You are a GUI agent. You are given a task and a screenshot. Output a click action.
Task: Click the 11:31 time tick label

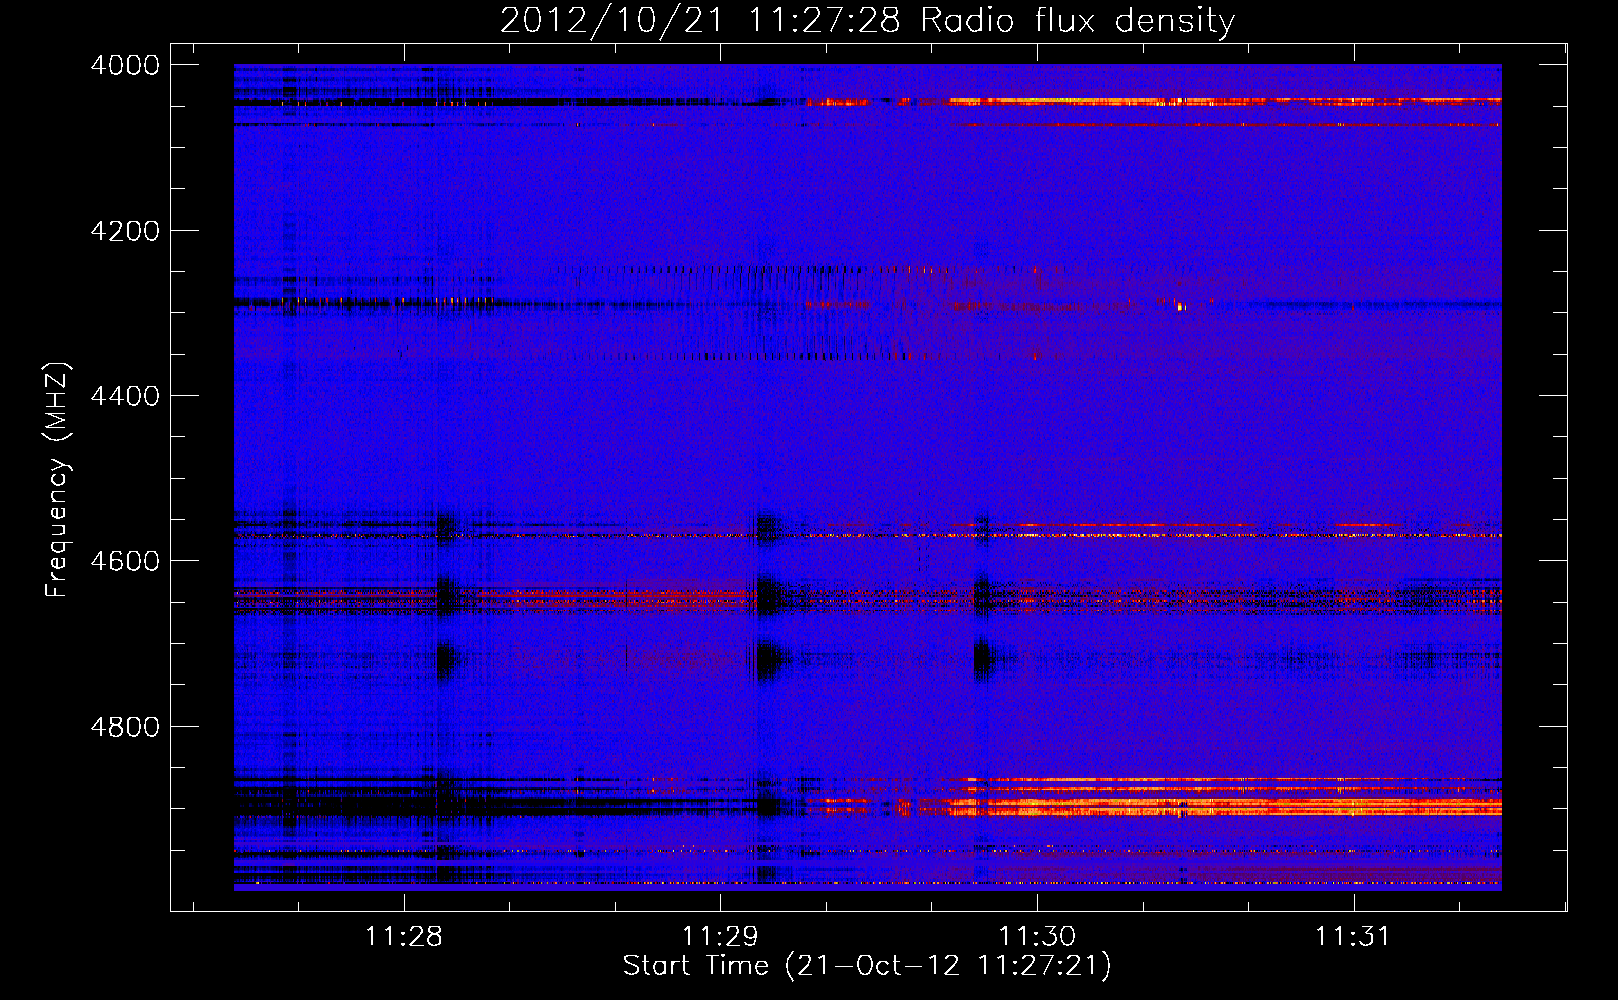click(1353, 936)
